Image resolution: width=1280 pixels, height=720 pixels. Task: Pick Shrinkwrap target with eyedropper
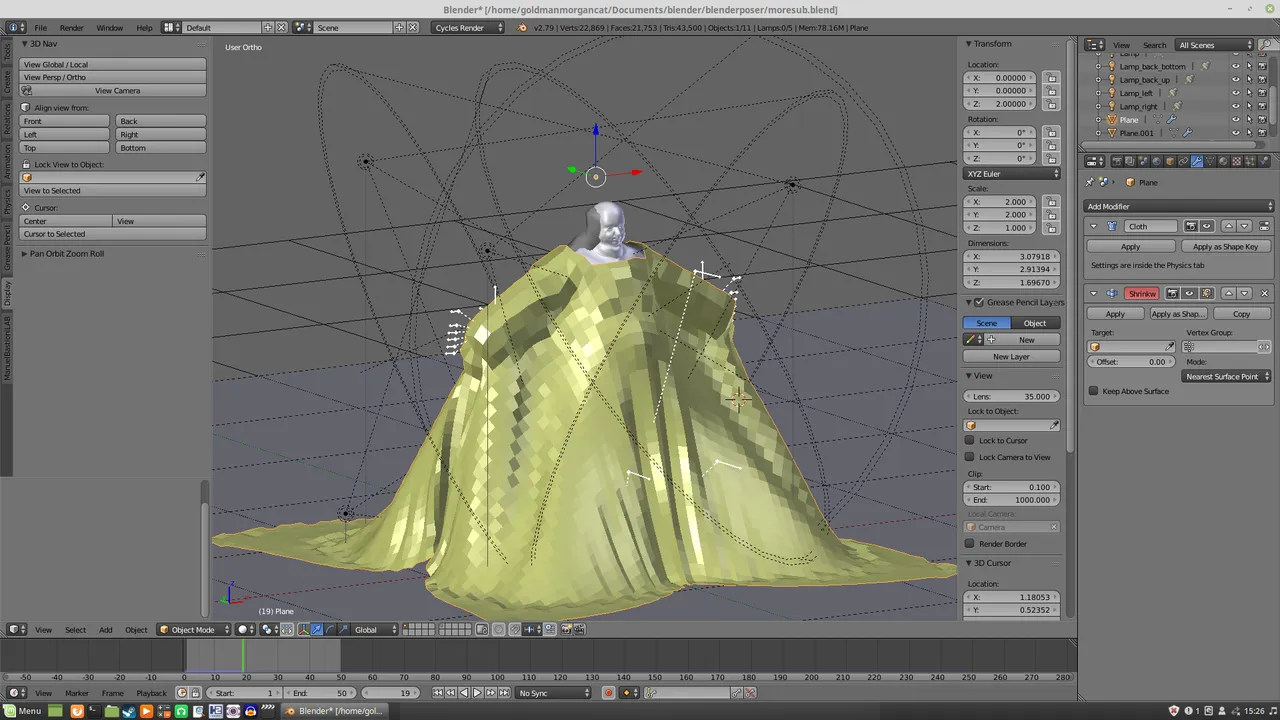[1170, 347]
